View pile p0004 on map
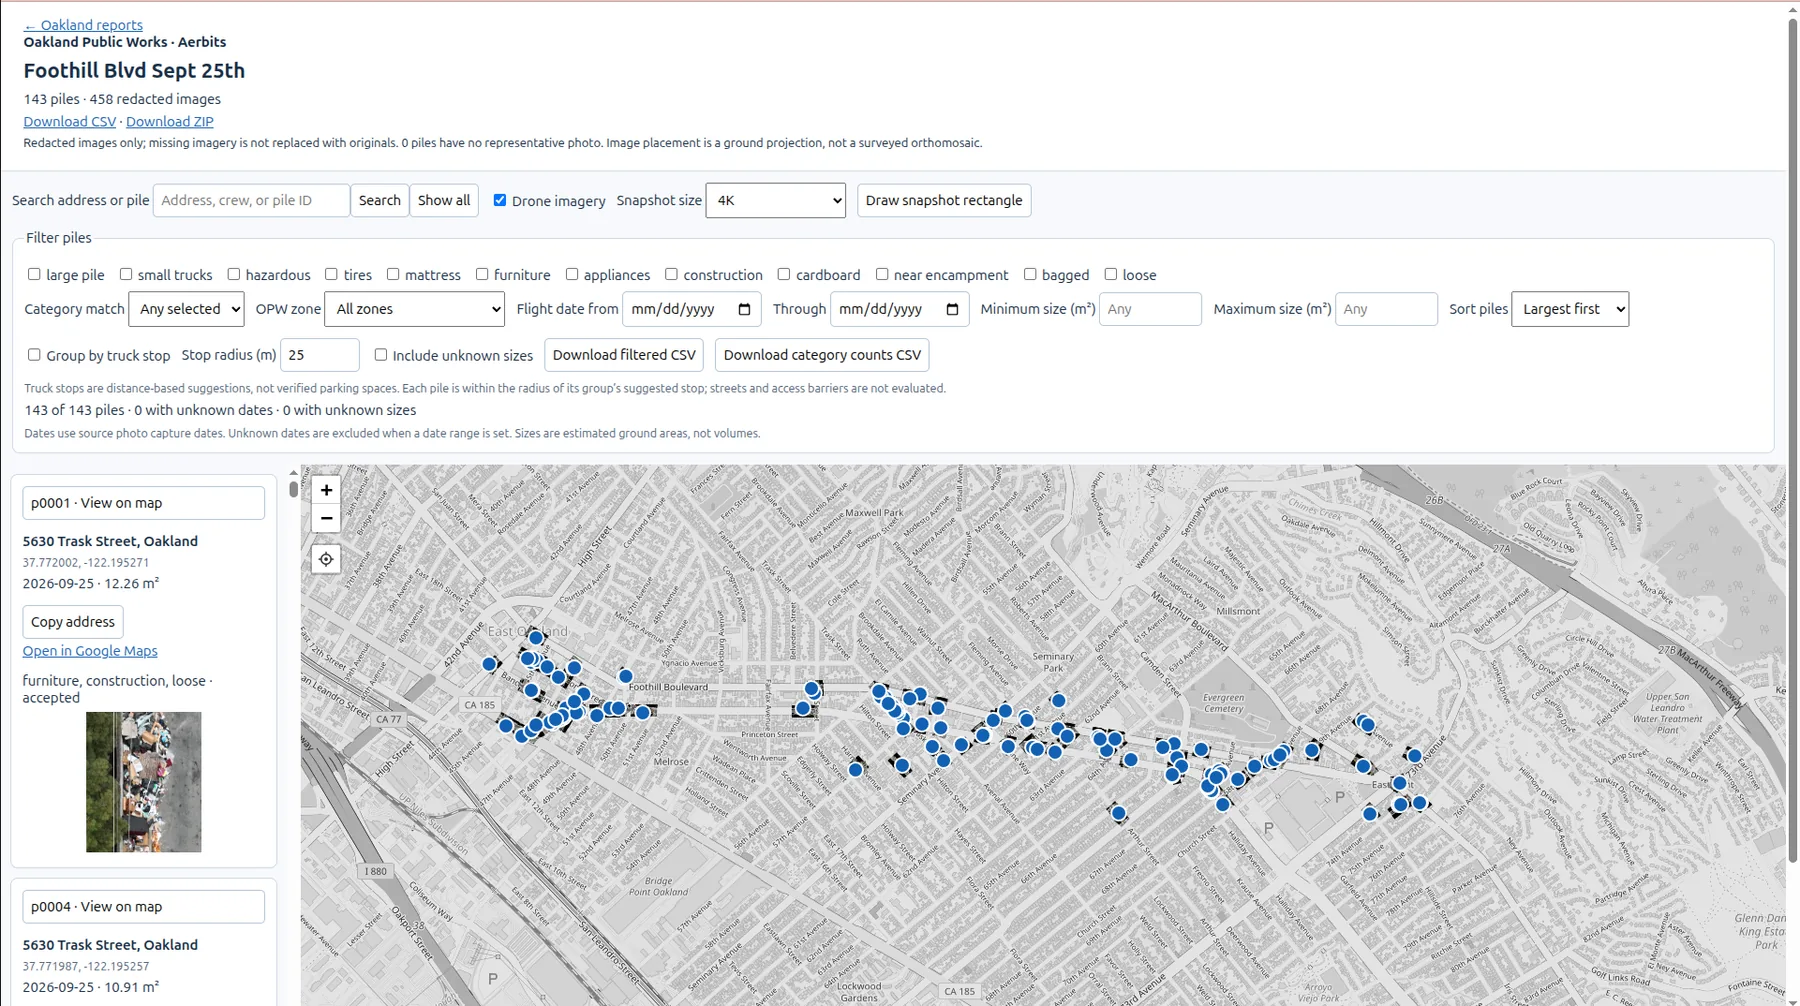 point(144,907)
